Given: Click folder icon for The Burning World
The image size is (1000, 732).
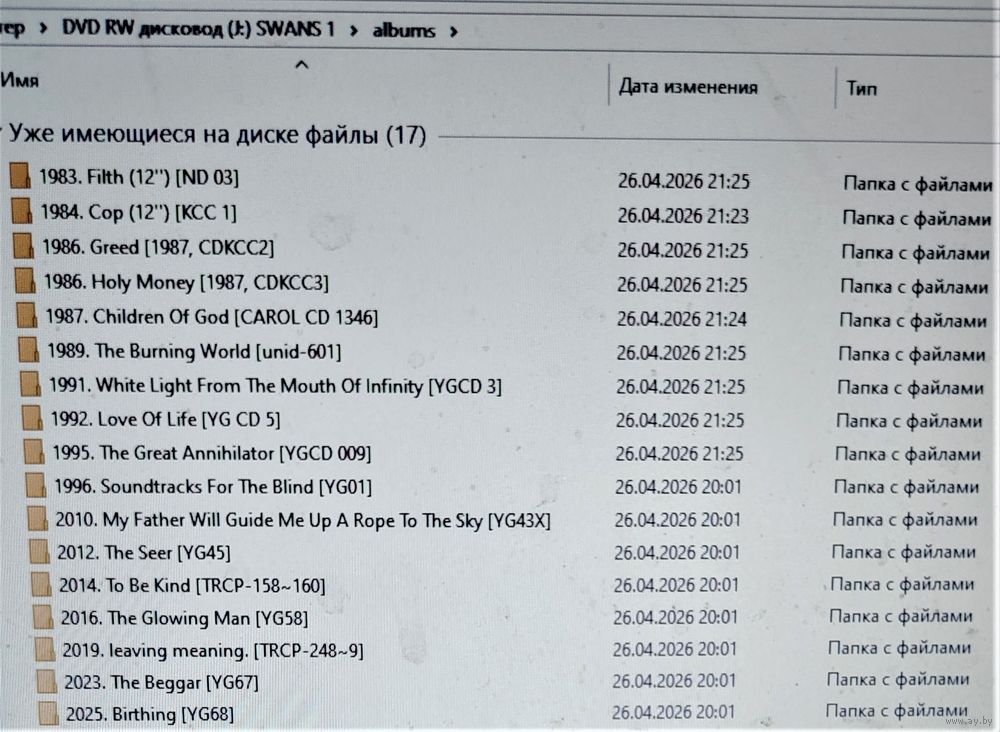Looking at the screenshot, I should (29, 352).
